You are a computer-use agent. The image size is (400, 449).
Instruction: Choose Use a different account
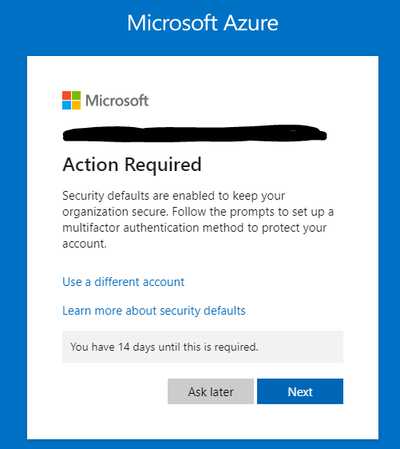[x=123, y=282]
